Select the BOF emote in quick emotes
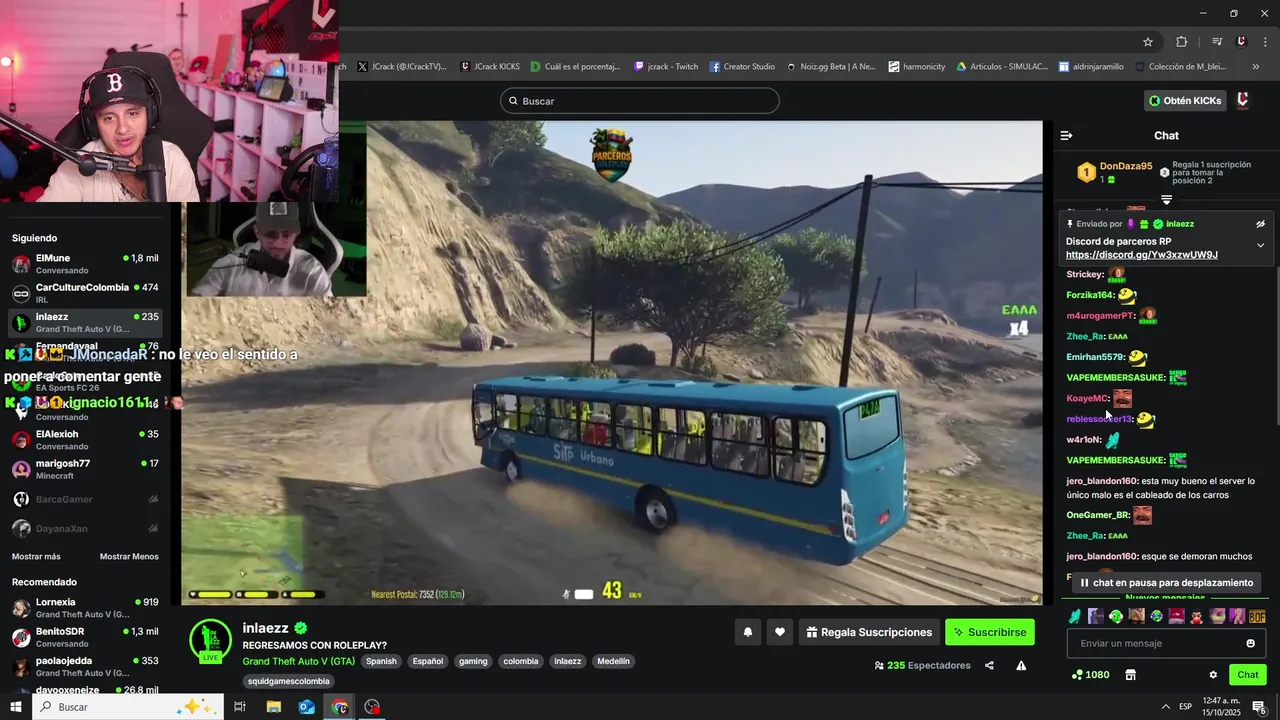 point(1257,616)
